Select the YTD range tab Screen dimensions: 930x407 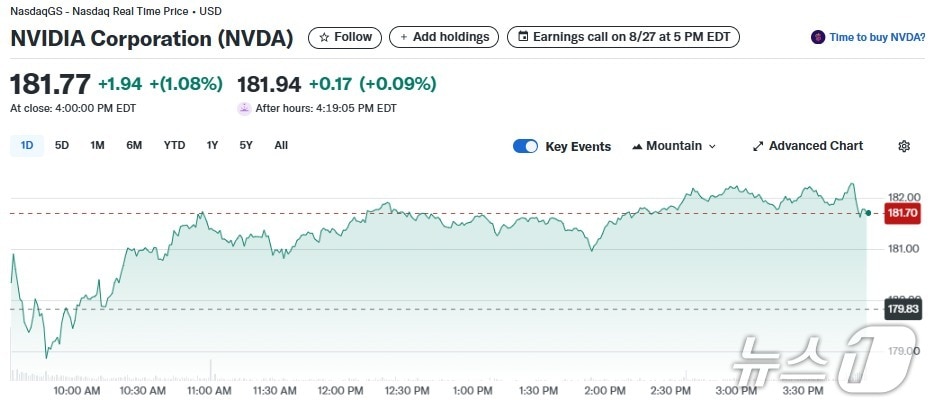tap(174, 145)
